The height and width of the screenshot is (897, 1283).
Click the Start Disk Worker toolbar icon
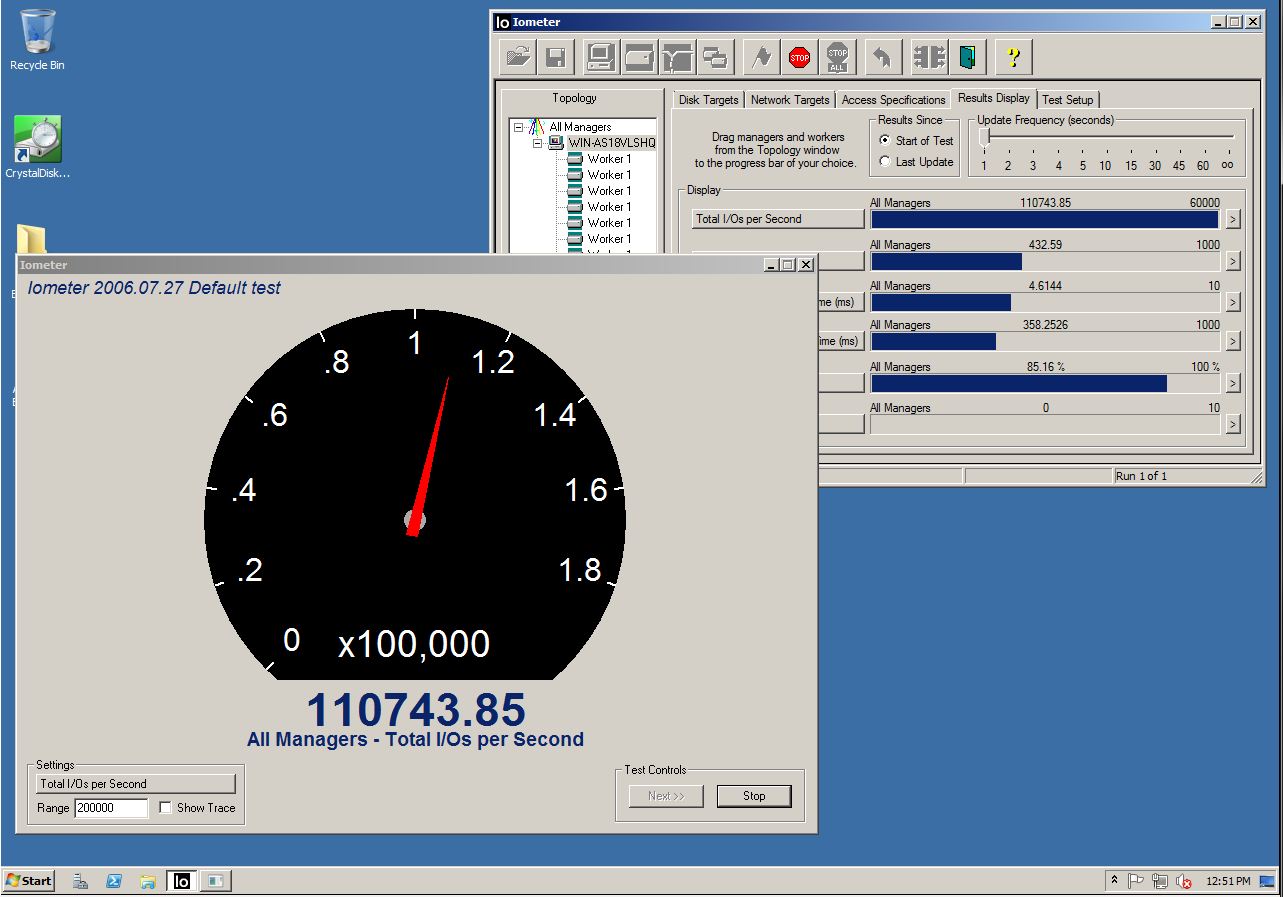click(640, 57)
